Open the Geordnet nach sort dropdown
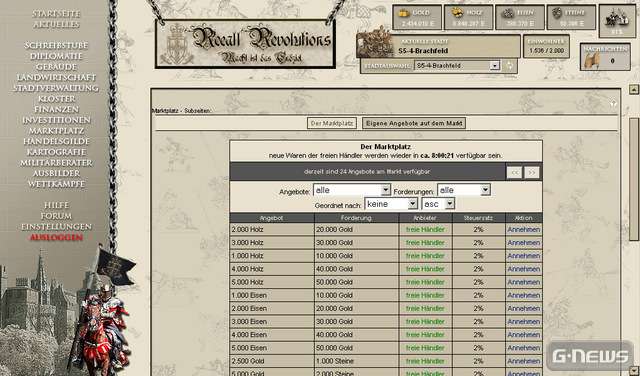 pyautogui.click(x=391, y=204)
